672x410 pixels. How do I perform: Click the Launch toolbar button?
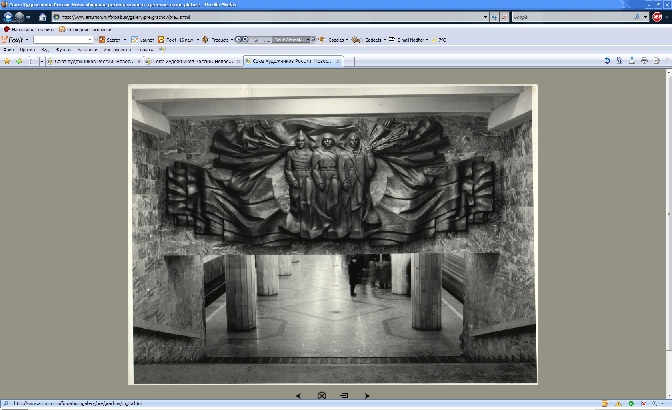point(143,39)
